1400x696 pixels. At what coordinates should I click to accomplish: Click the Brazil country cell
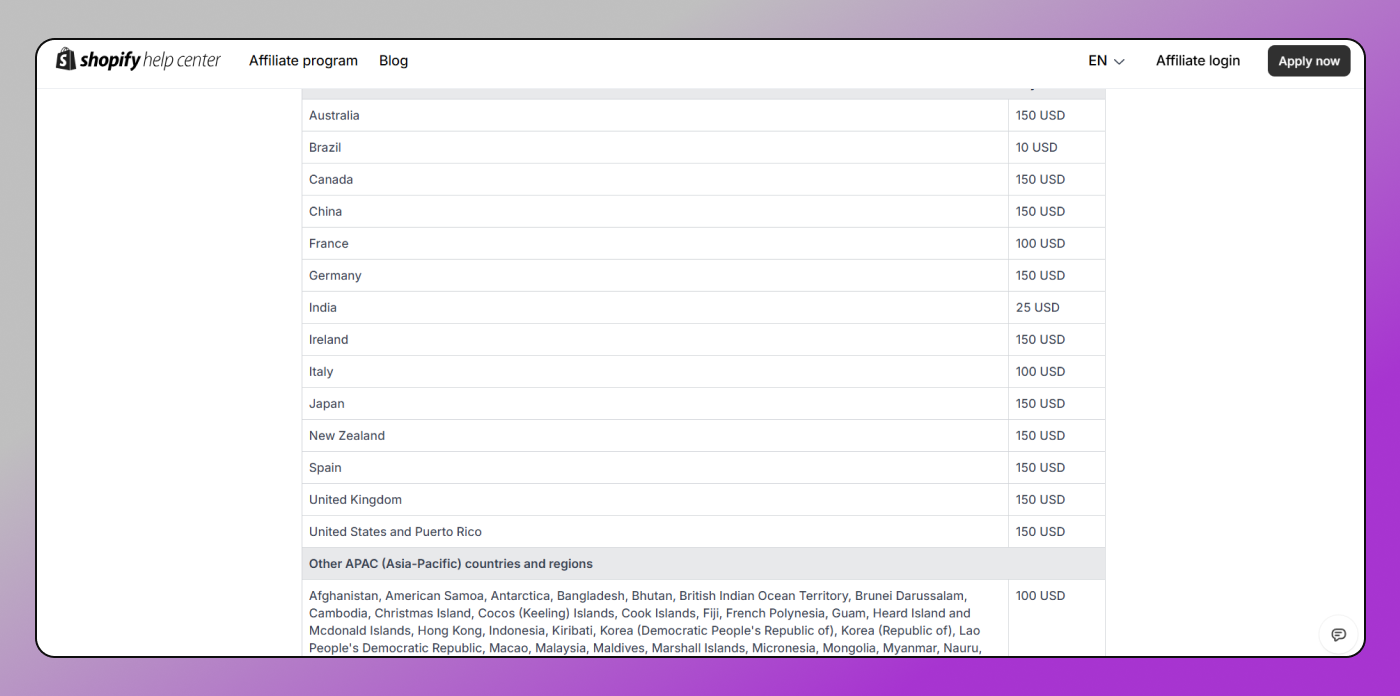(325, 147)
